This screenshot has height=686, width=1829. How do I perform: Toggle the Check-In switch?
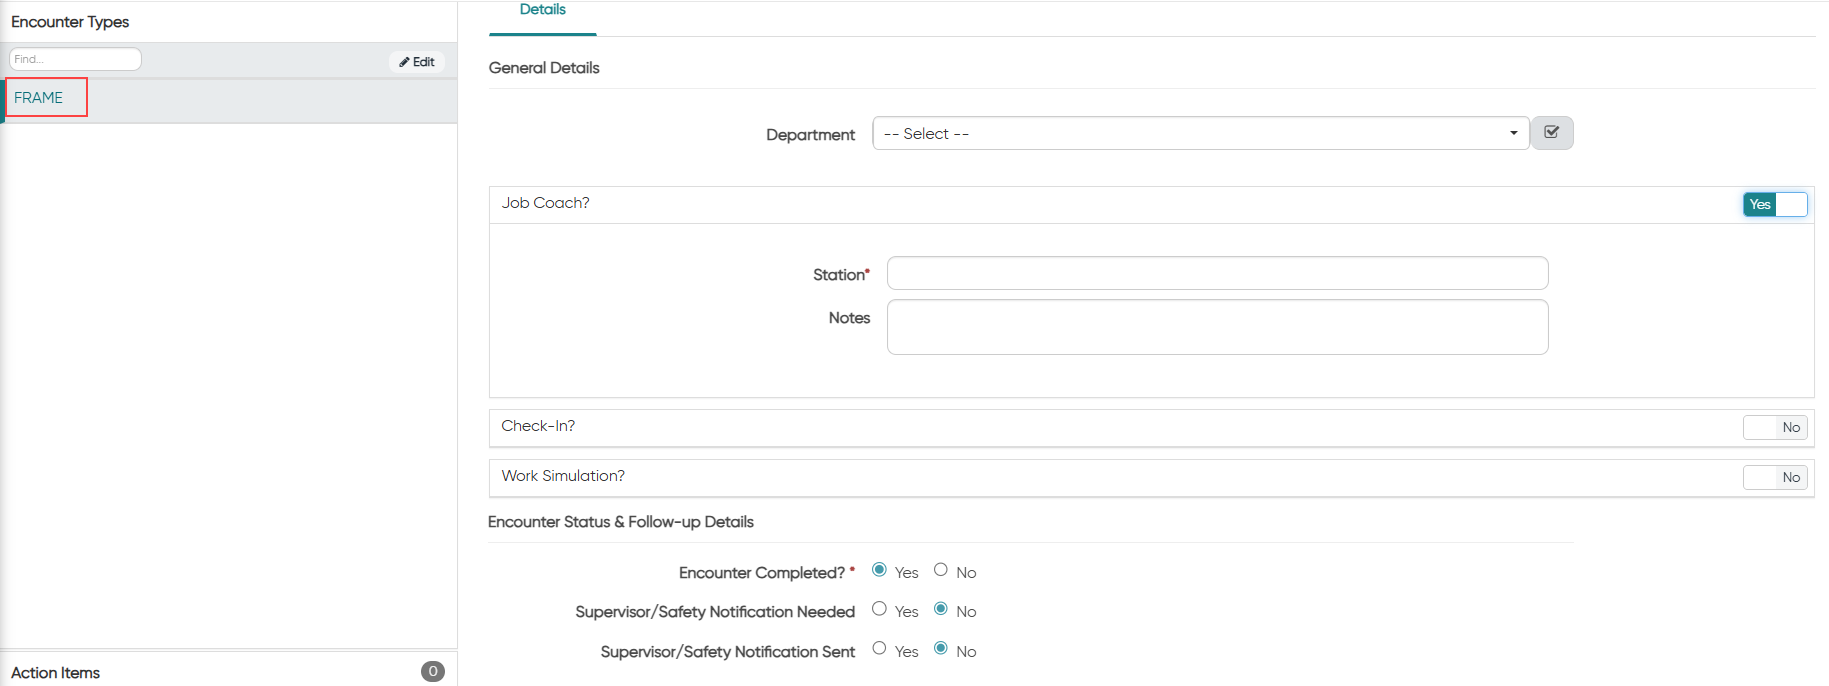pyautogui.click(x=1775, y=428)
